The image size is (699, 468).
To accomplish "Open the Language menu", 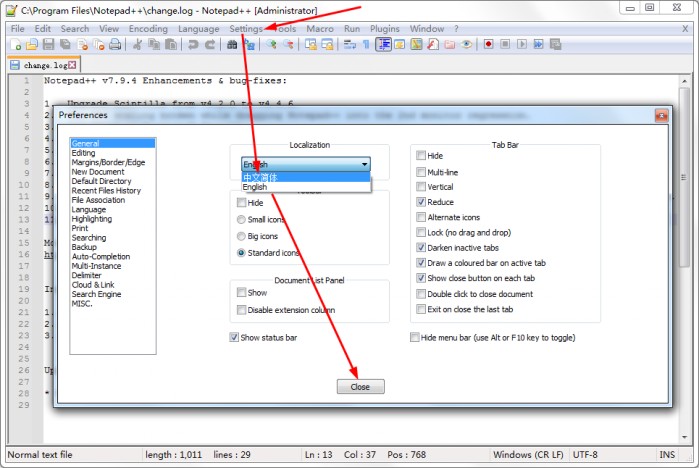I will pos(199,29).
